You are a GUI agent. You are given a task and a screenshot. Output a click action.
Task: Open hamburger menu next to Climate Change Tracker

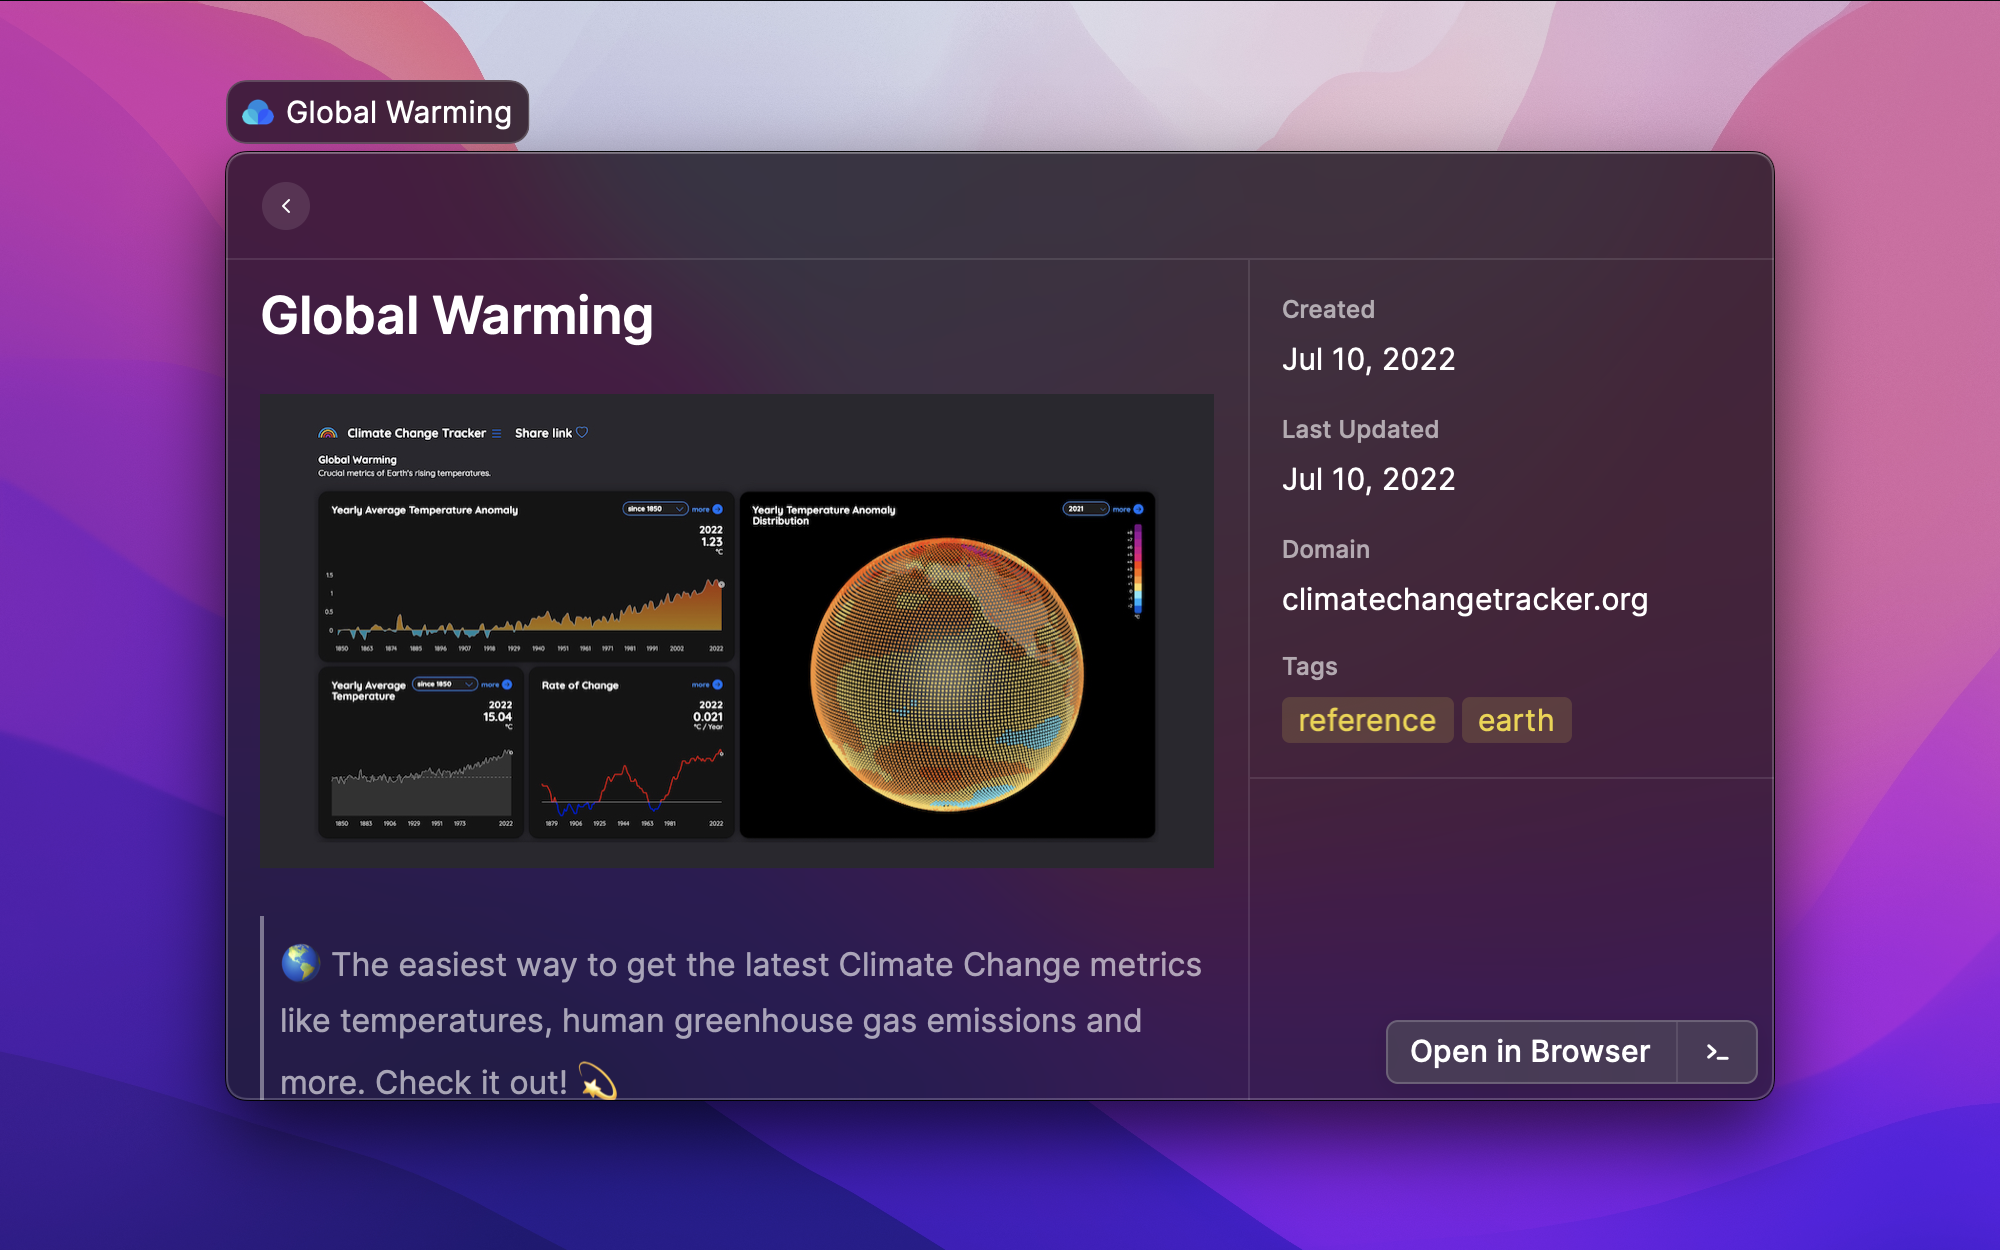click(x=497, y=433)
